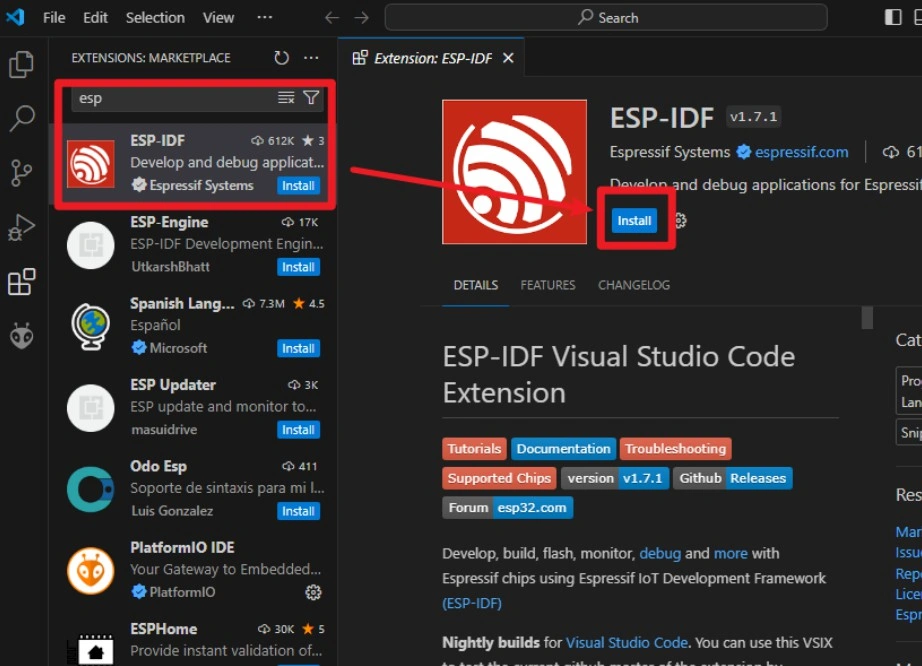Switch to the CHANGELOG tab
This screenshot has height=666, width=922.
pyautogui.click(x=634, y=285)
